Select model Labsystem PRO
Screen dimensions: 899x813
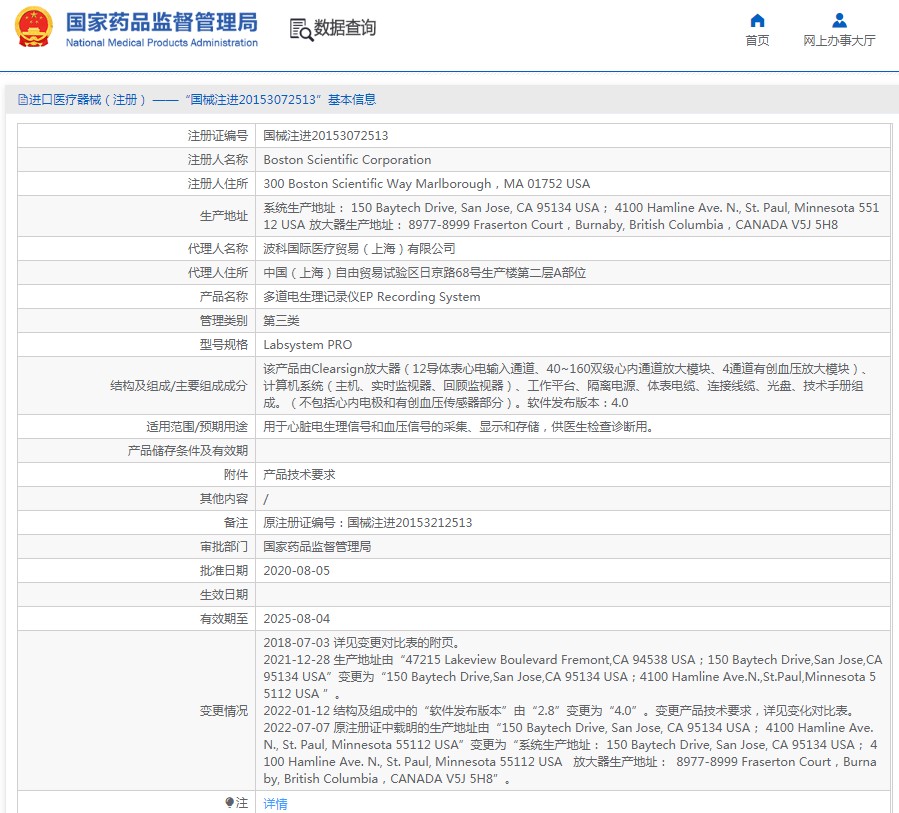point(307,345)
